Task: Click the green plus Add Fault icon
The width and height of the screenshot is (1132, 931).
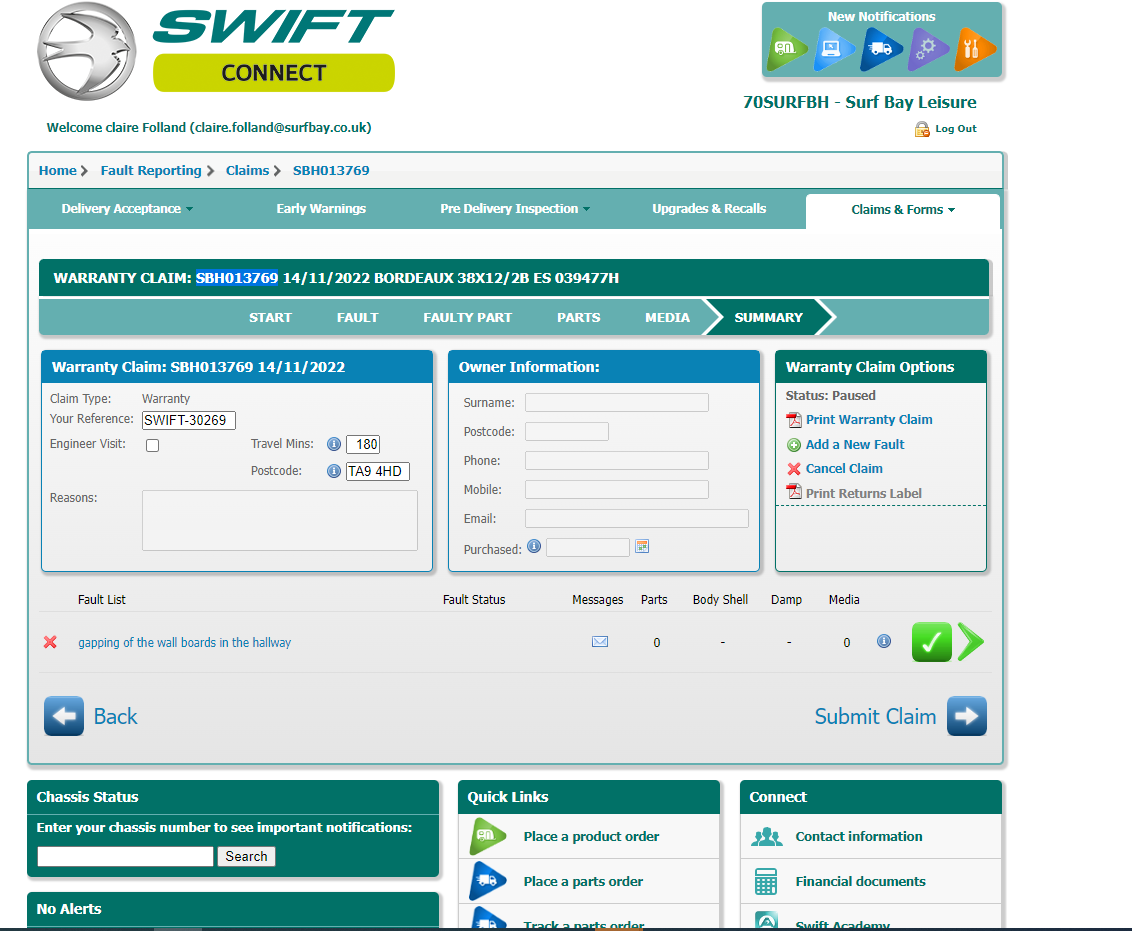Action: click(x=794, y=445)
